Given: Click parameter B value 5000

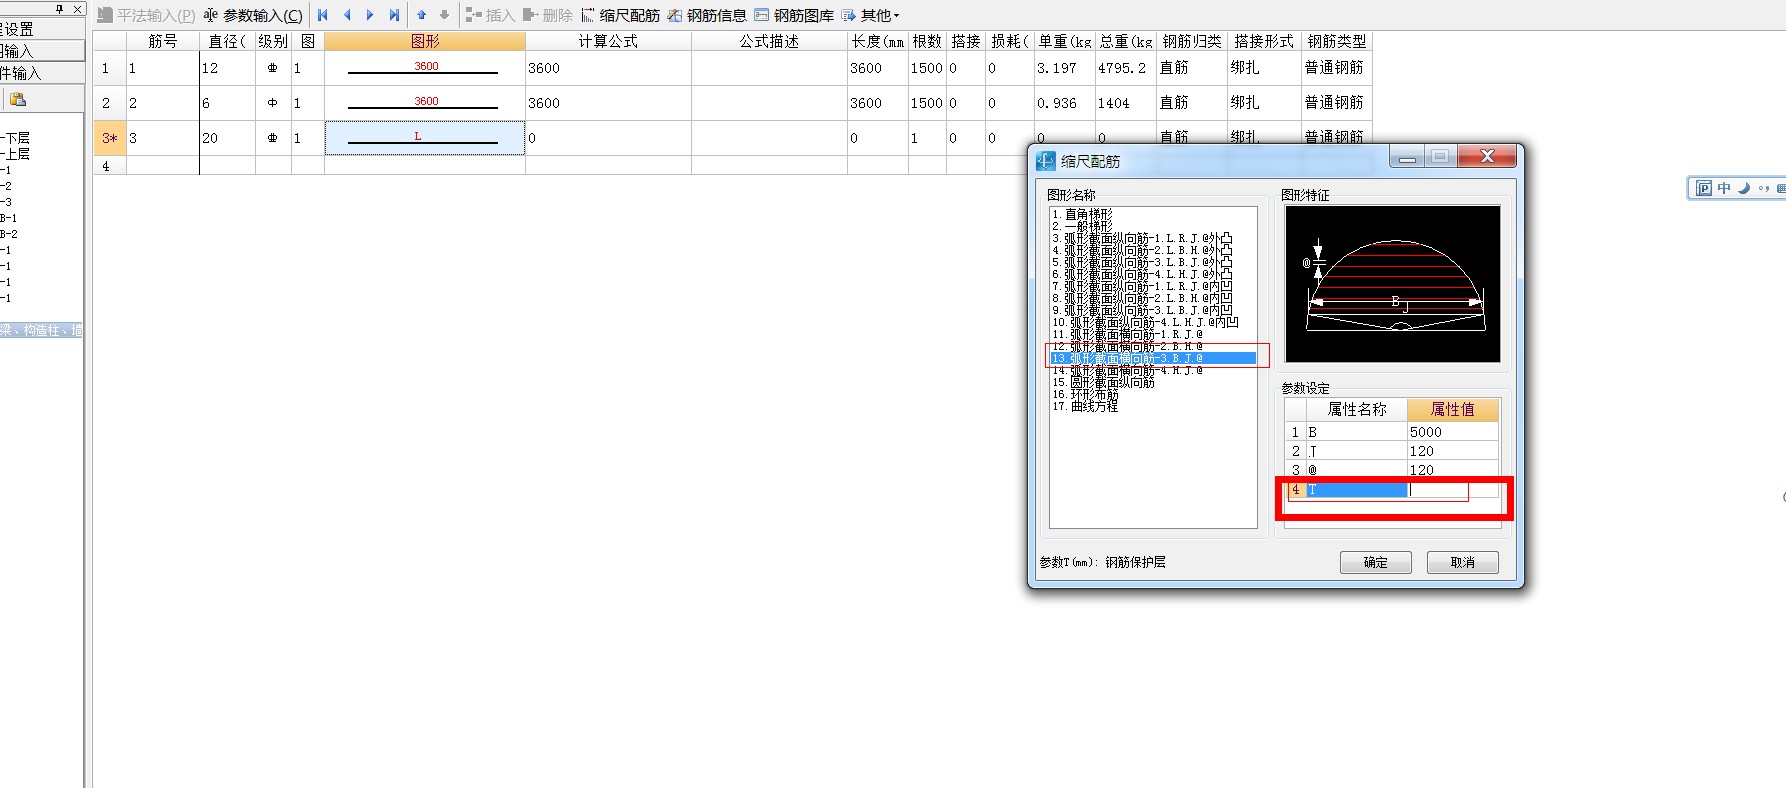Looking at the screenshot, I should 1453,432.
